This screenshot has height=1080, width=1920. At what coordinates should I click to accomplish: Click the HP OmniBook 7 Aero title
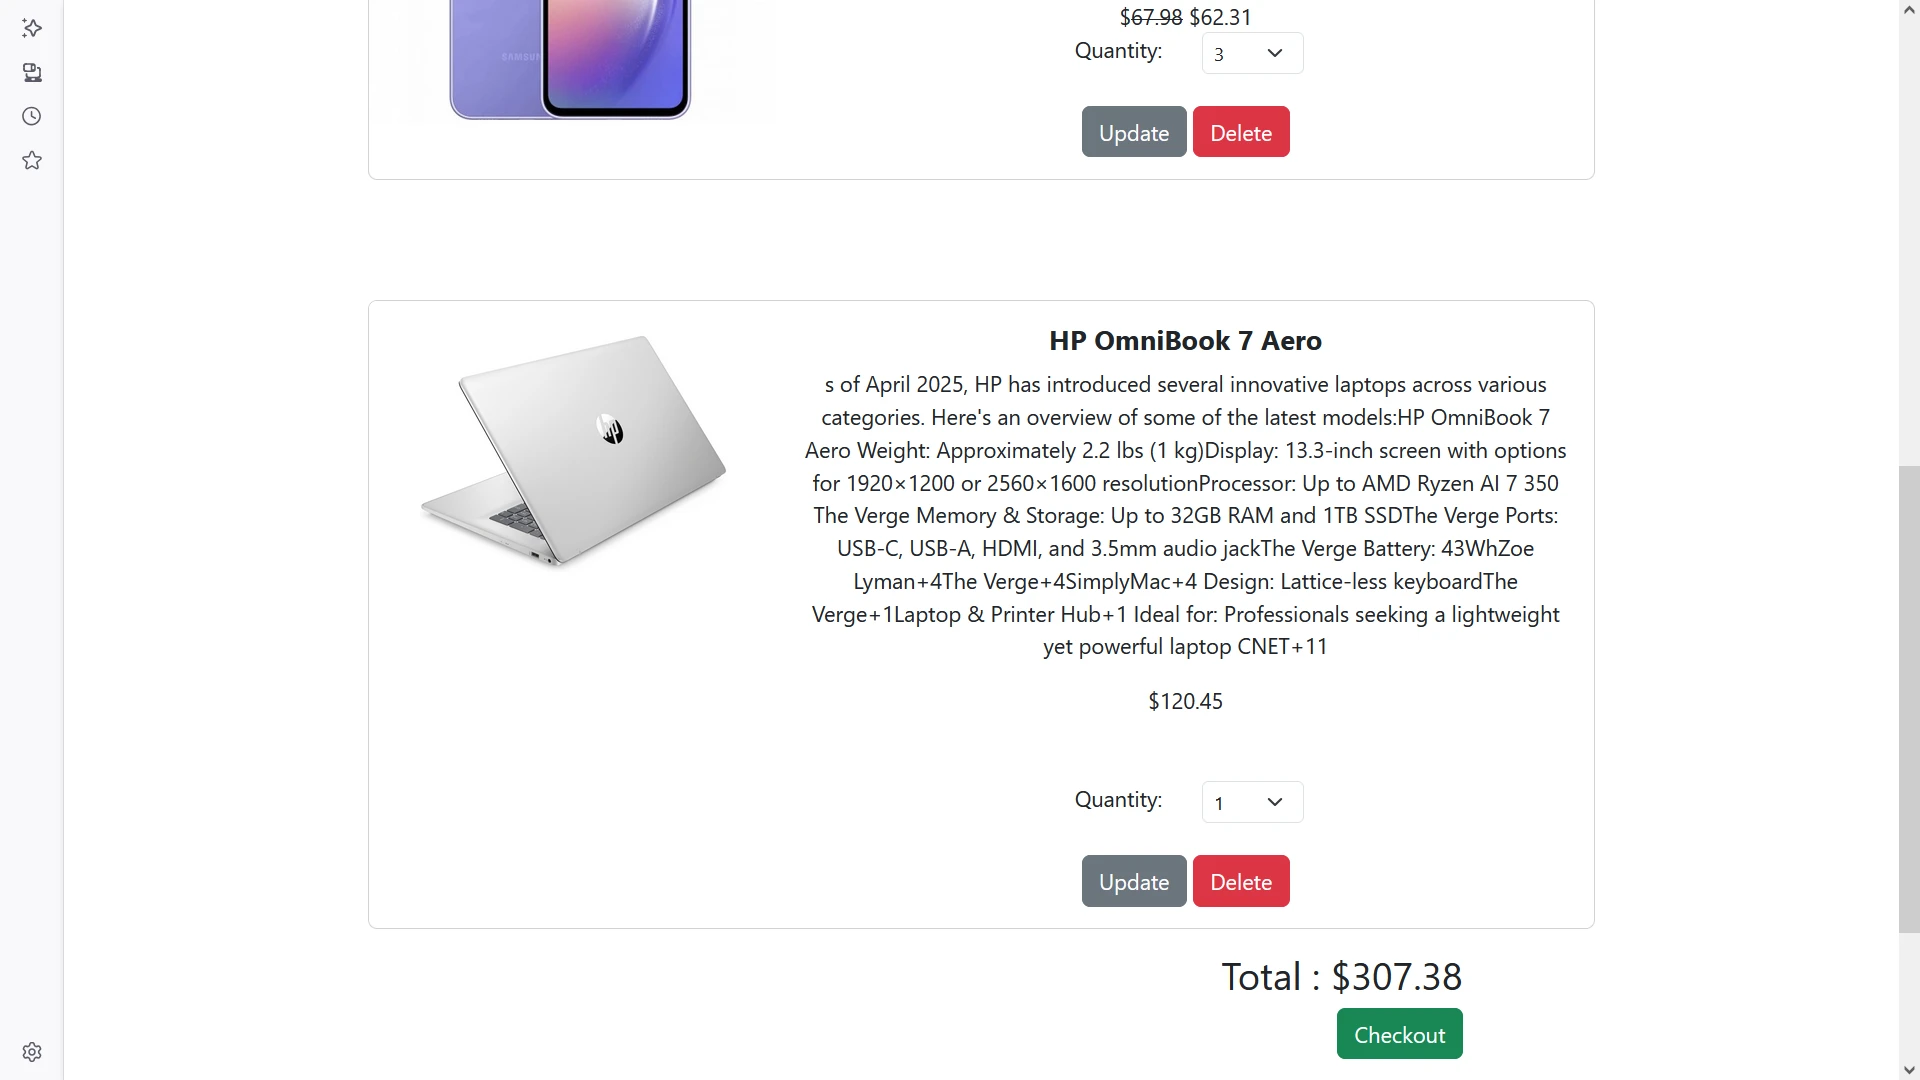1185,341
